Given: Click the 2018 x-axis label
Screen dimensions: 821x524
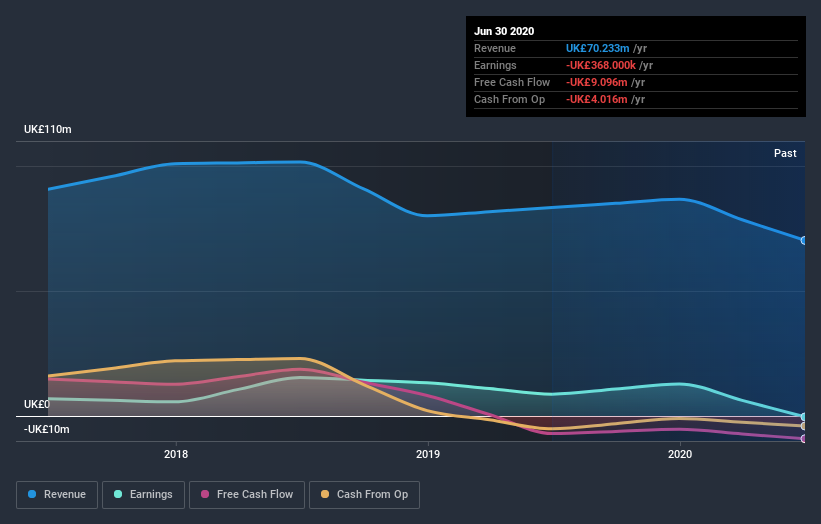Looking at the screenshot, I should pyautogui.click(x=176, y=454).
